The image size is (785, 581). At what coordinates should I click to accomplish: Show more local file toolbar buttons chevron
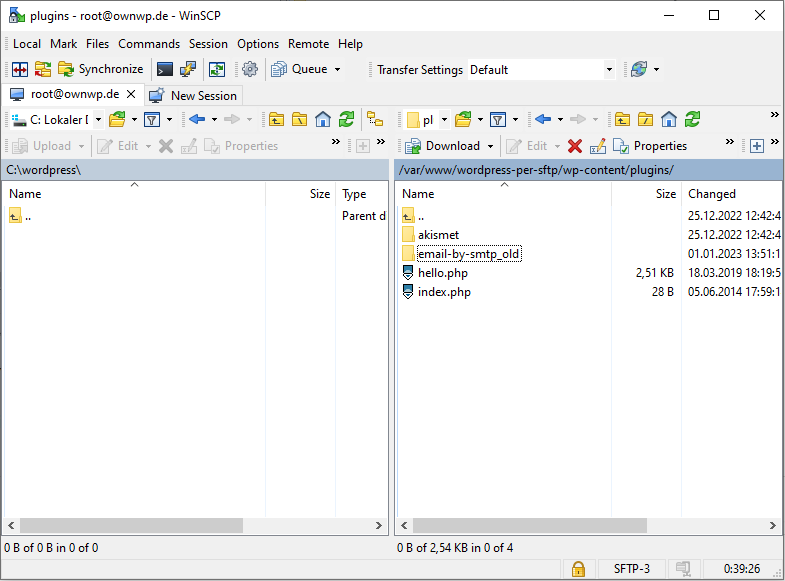(x=336, y=142)
